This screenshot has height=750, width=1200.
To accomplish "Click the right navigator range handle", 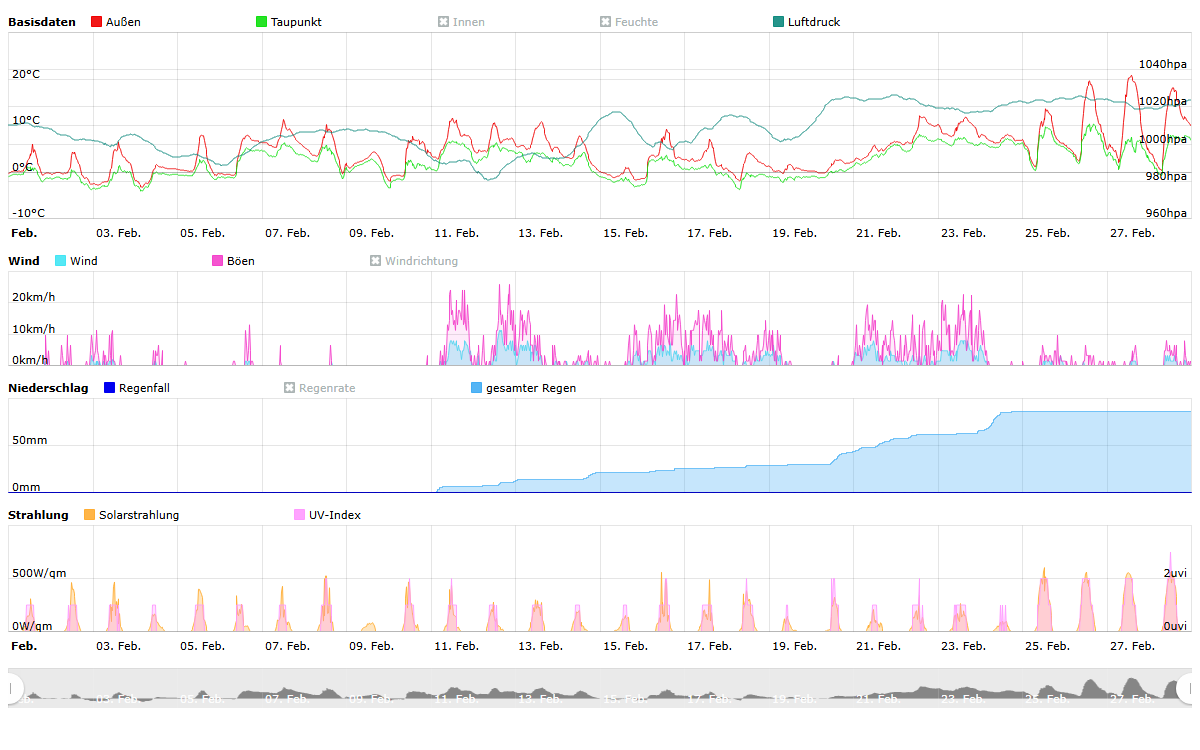I will click(x=1185, y=688).
